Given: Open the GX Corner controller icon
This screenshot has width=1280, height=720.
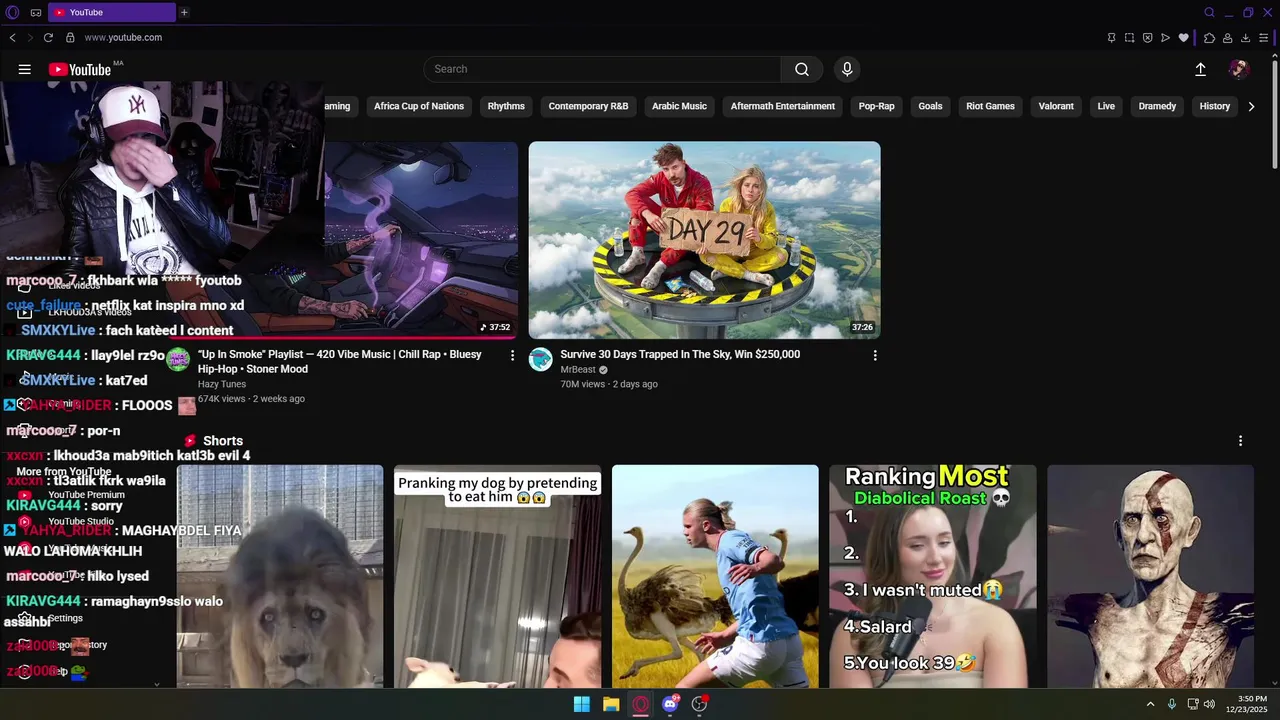Looking at the screenshot, I should [36, 12].
